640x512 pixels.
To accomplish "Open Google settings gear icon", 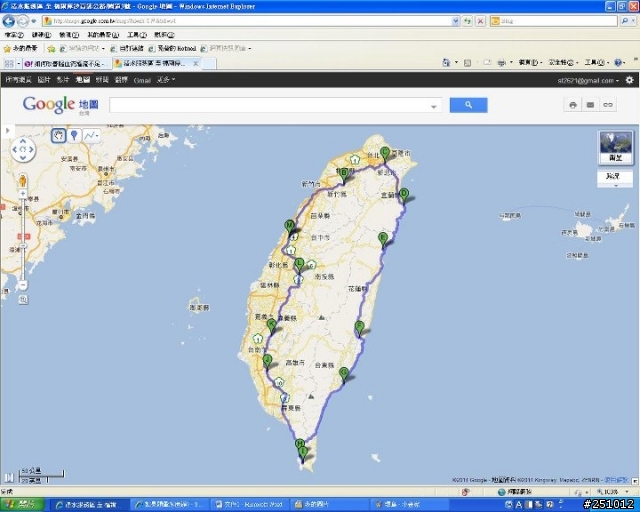I will coord(630,80).
